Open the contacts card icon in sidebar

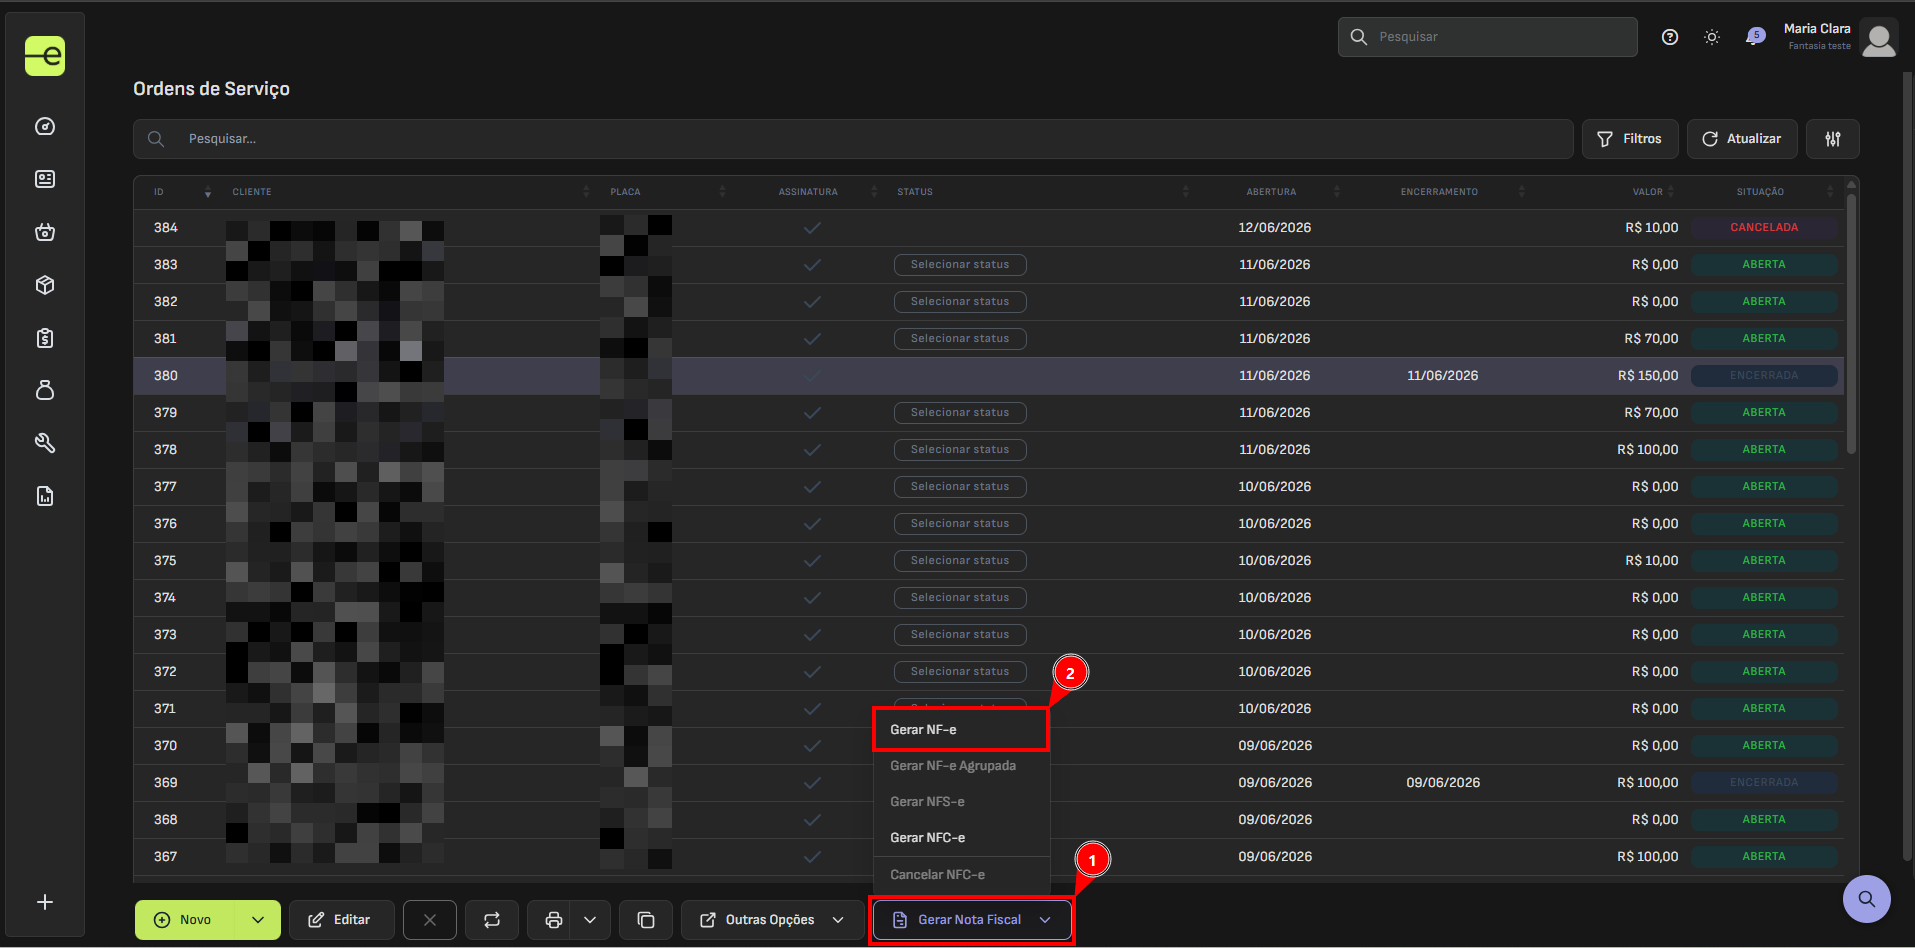coord(45,179)
